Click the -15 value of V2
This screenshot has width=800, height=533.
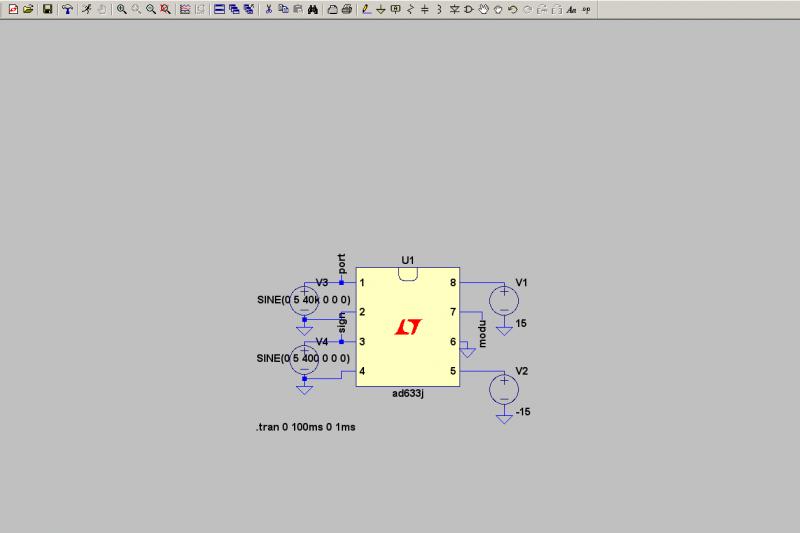coord(523,412)
